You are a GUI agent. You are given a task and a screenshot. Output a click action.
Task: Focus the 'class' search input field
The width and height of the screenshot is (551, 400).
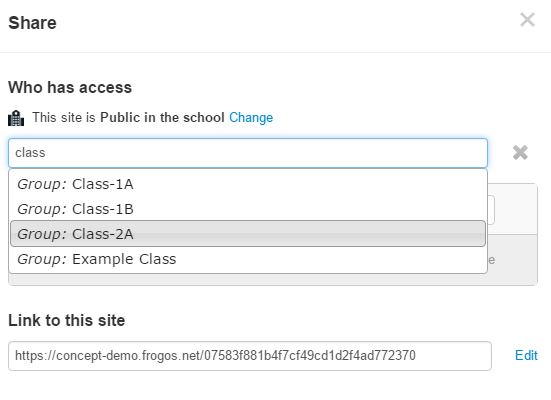(248, 153)
